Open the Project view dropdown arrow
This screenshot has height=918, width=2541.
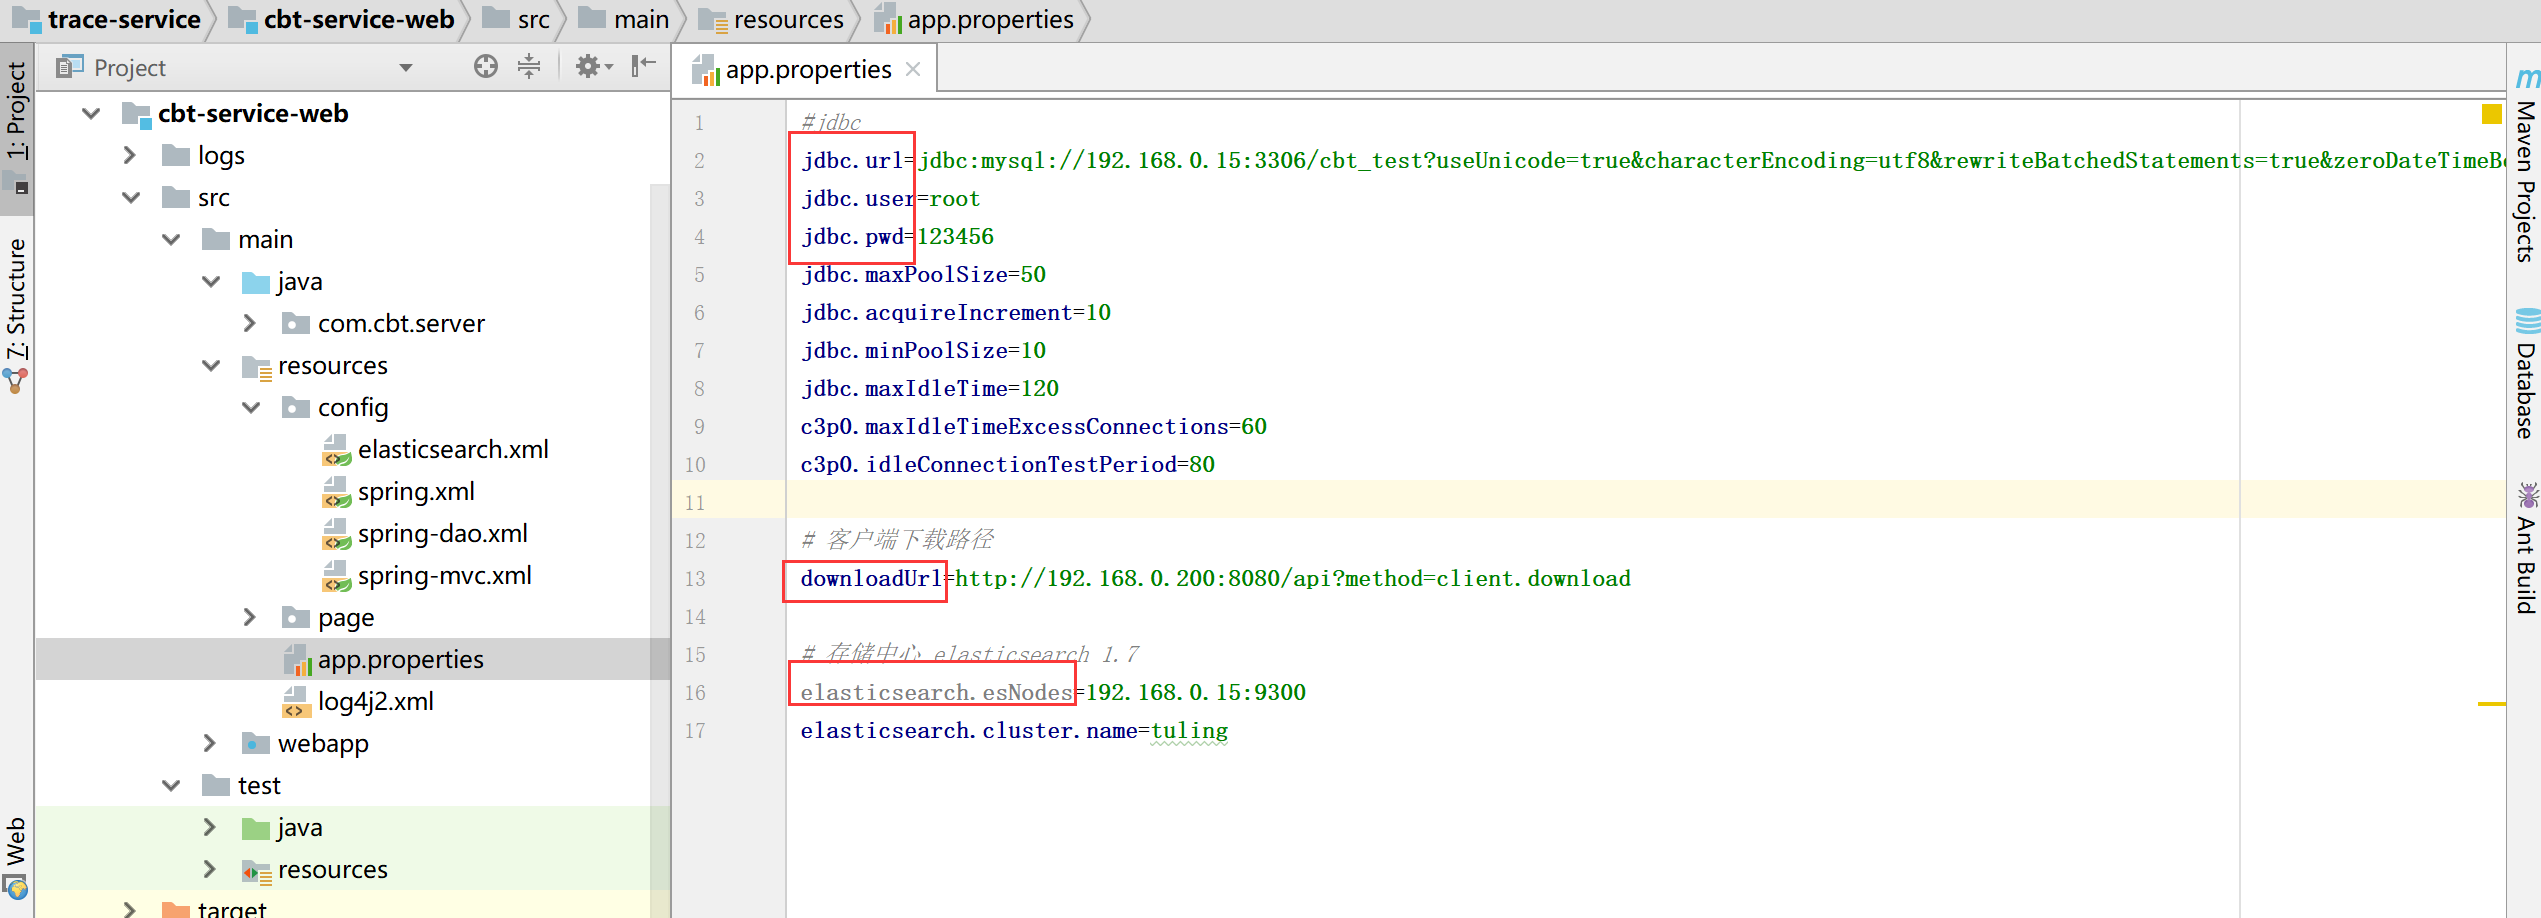coord(406,68)
